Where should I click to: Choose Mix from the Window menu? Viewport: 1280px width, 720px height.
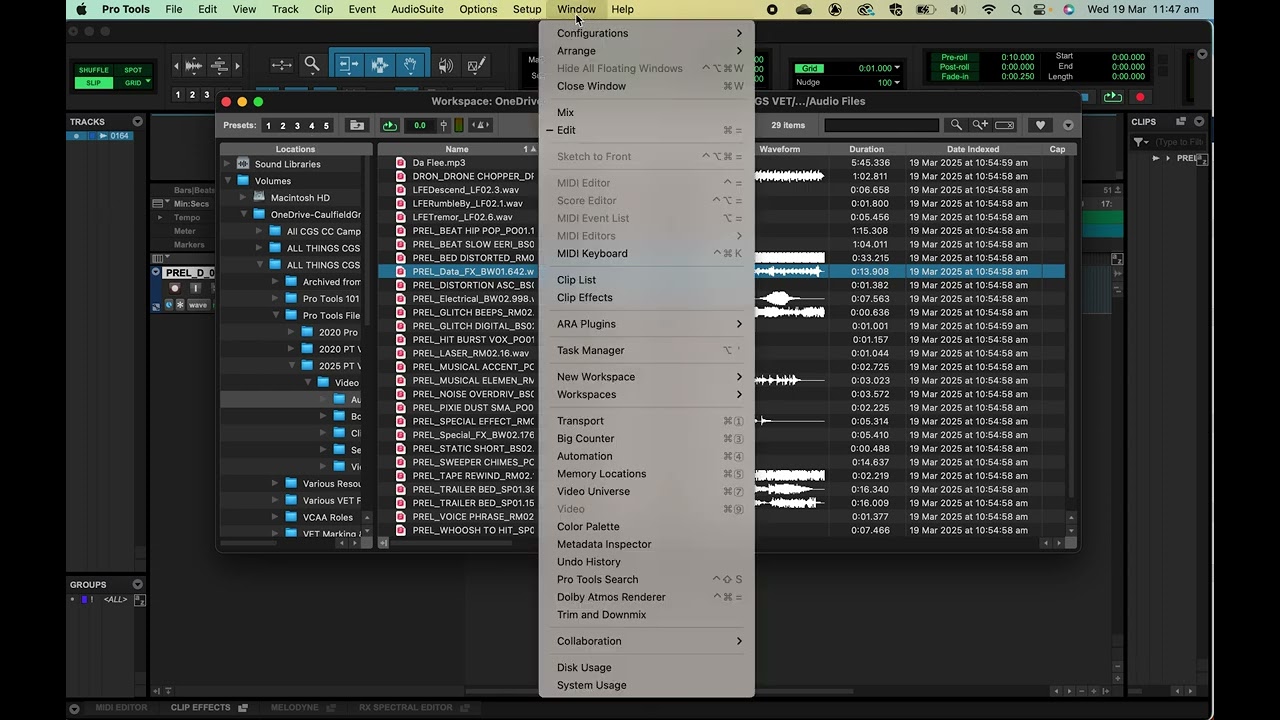coord(647,112)
